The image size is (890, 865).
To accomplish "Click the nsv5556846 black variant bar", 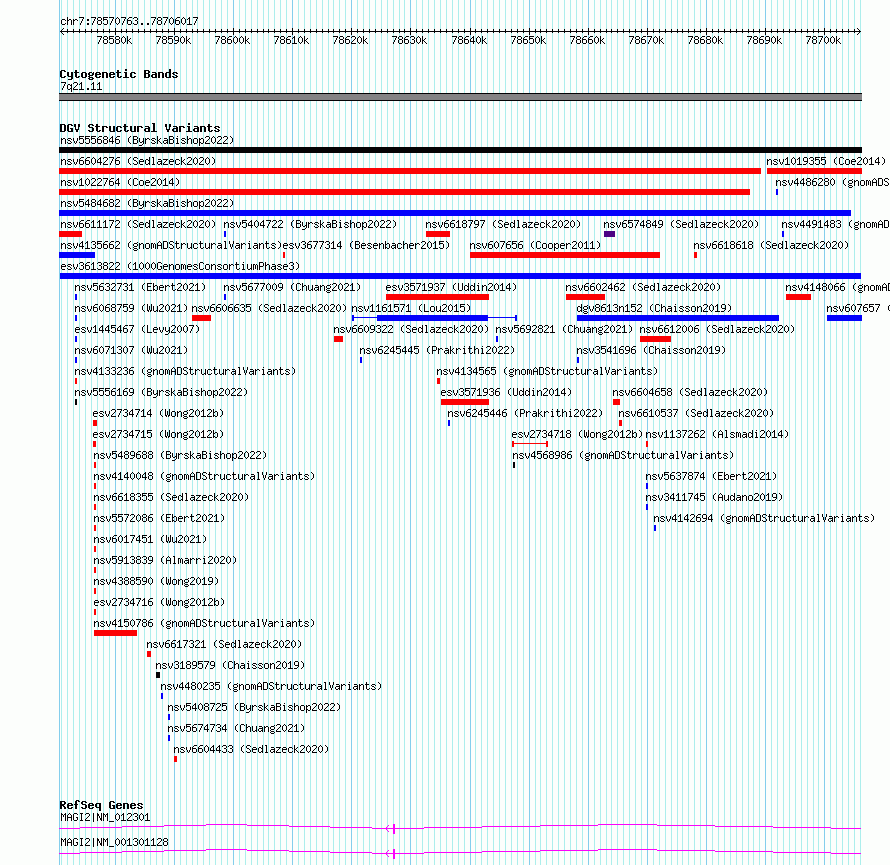I will tap(460, 150).
